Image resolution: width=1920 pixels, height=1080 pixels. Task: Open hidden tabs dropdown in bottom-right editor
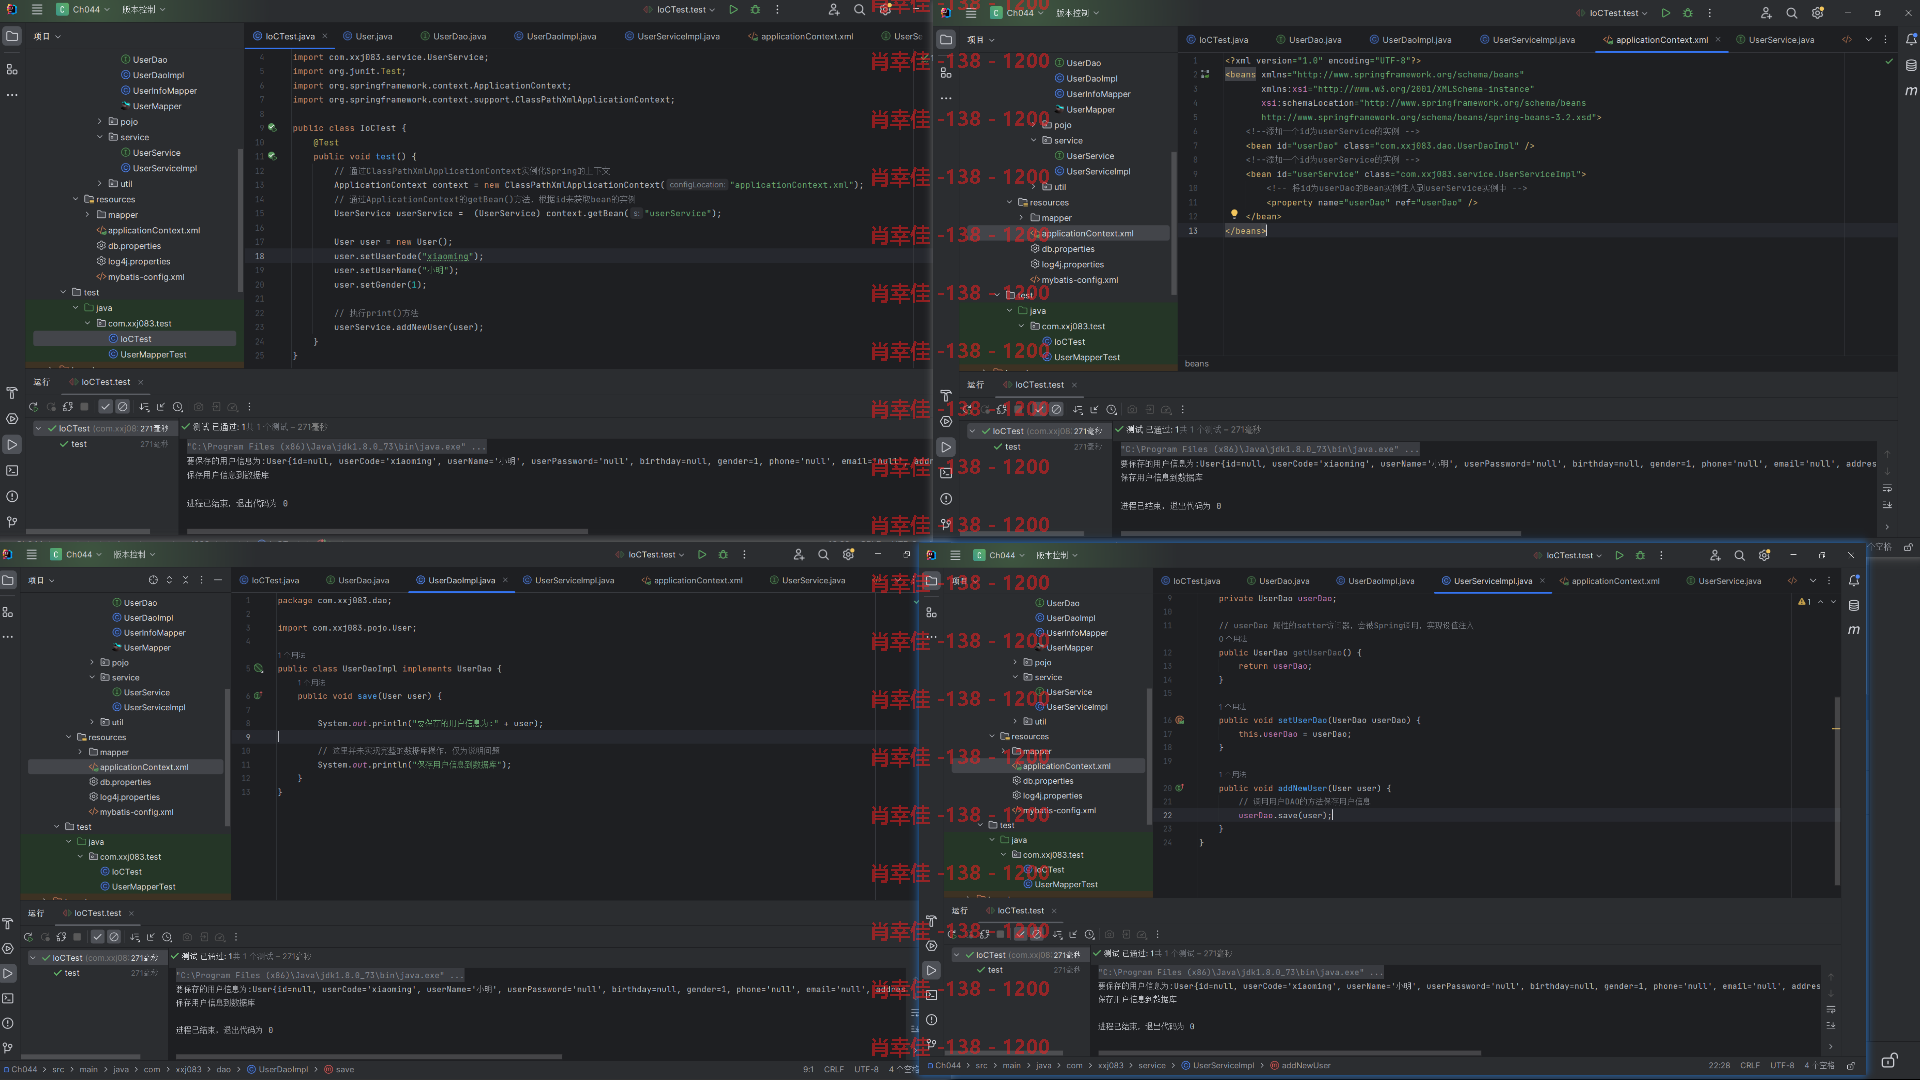(x=1812, y=581)
